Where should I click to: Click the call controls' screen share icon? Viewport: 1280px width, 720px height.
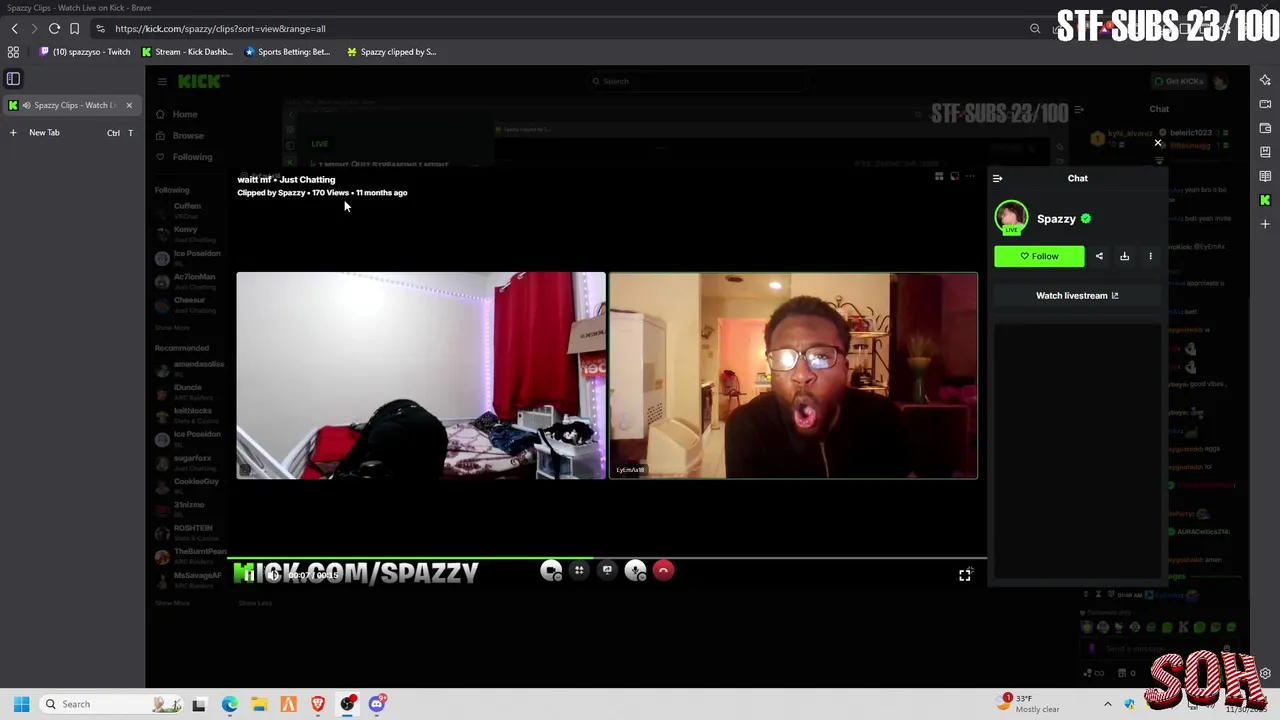pyautogui.click(x=607, y=570)
